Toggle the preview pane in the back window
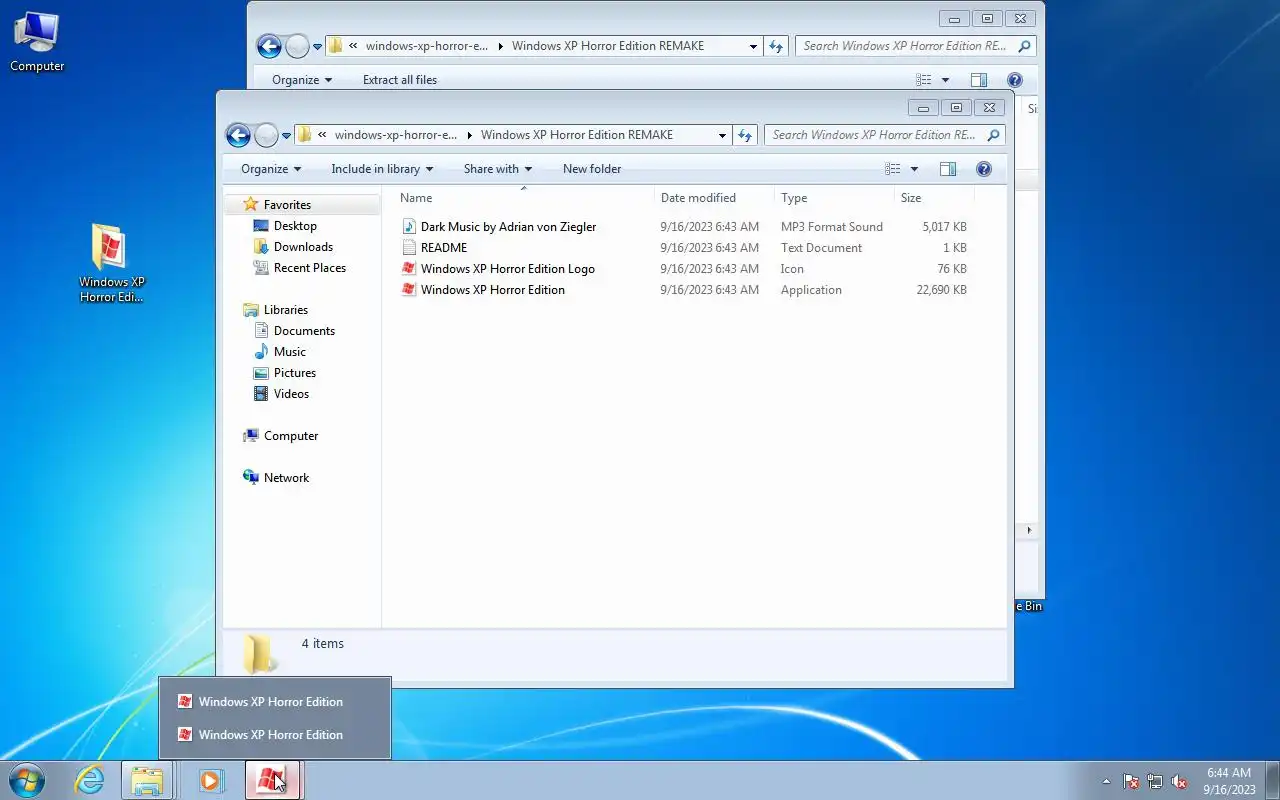1280x800 pixels. pos(979,80)
